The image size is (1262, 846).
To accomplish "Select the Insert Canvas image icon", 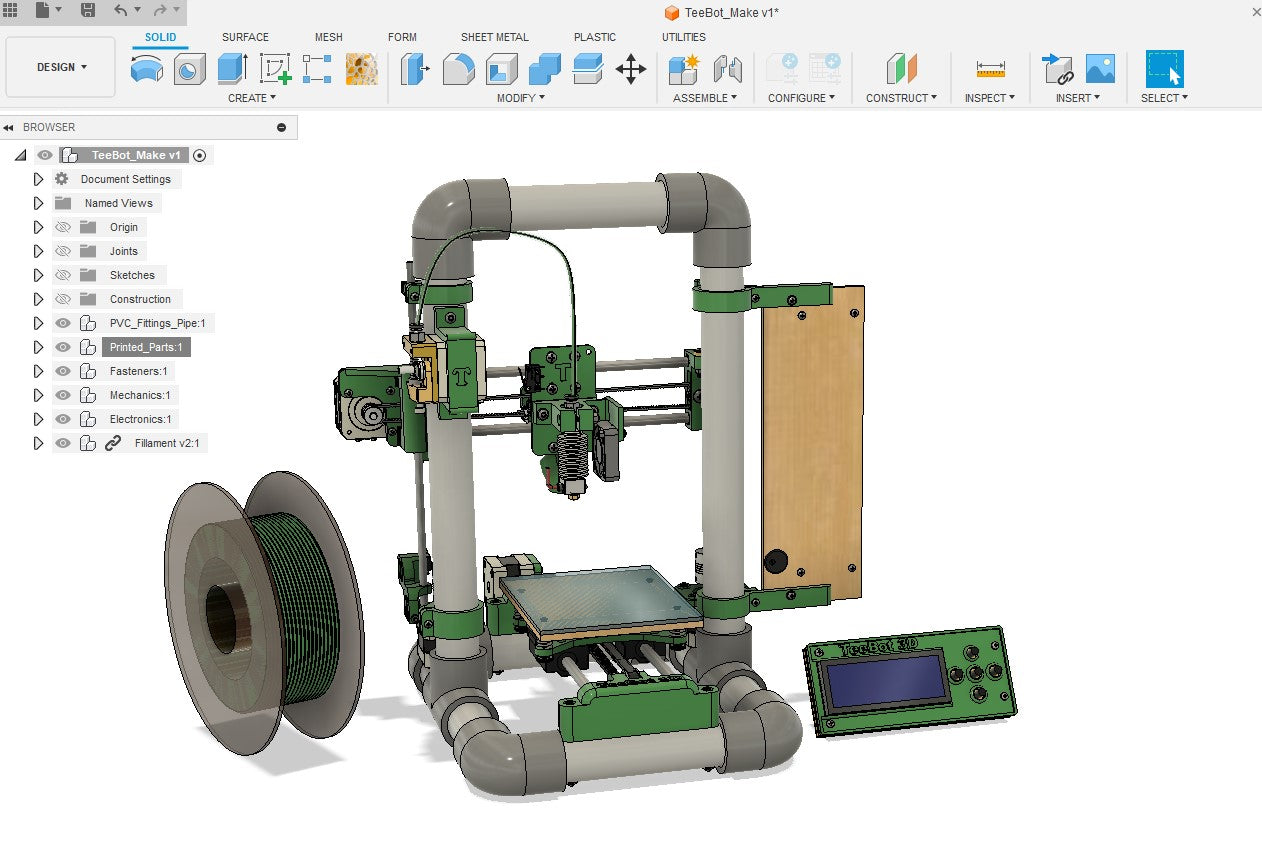I will (x=1100, y=69).
